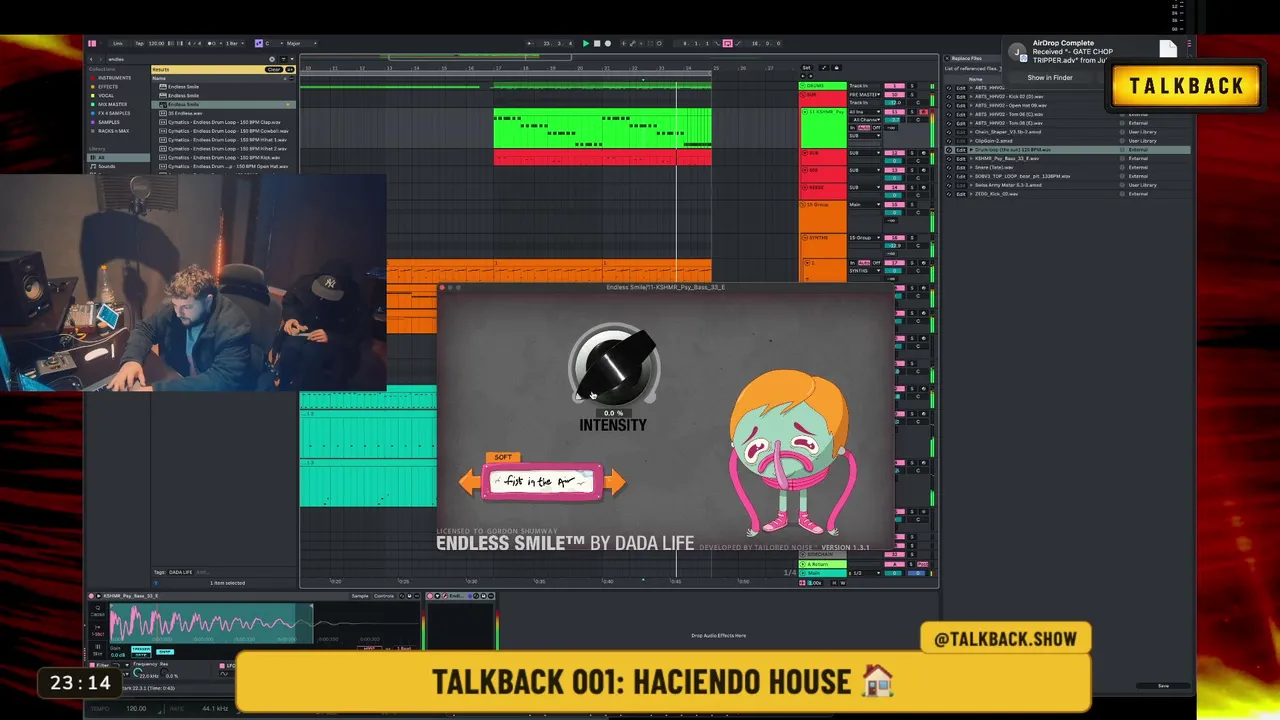Toggle the sampler SNAP button
This screenshot has height=720, width=1280.
[x=165, y=652]
